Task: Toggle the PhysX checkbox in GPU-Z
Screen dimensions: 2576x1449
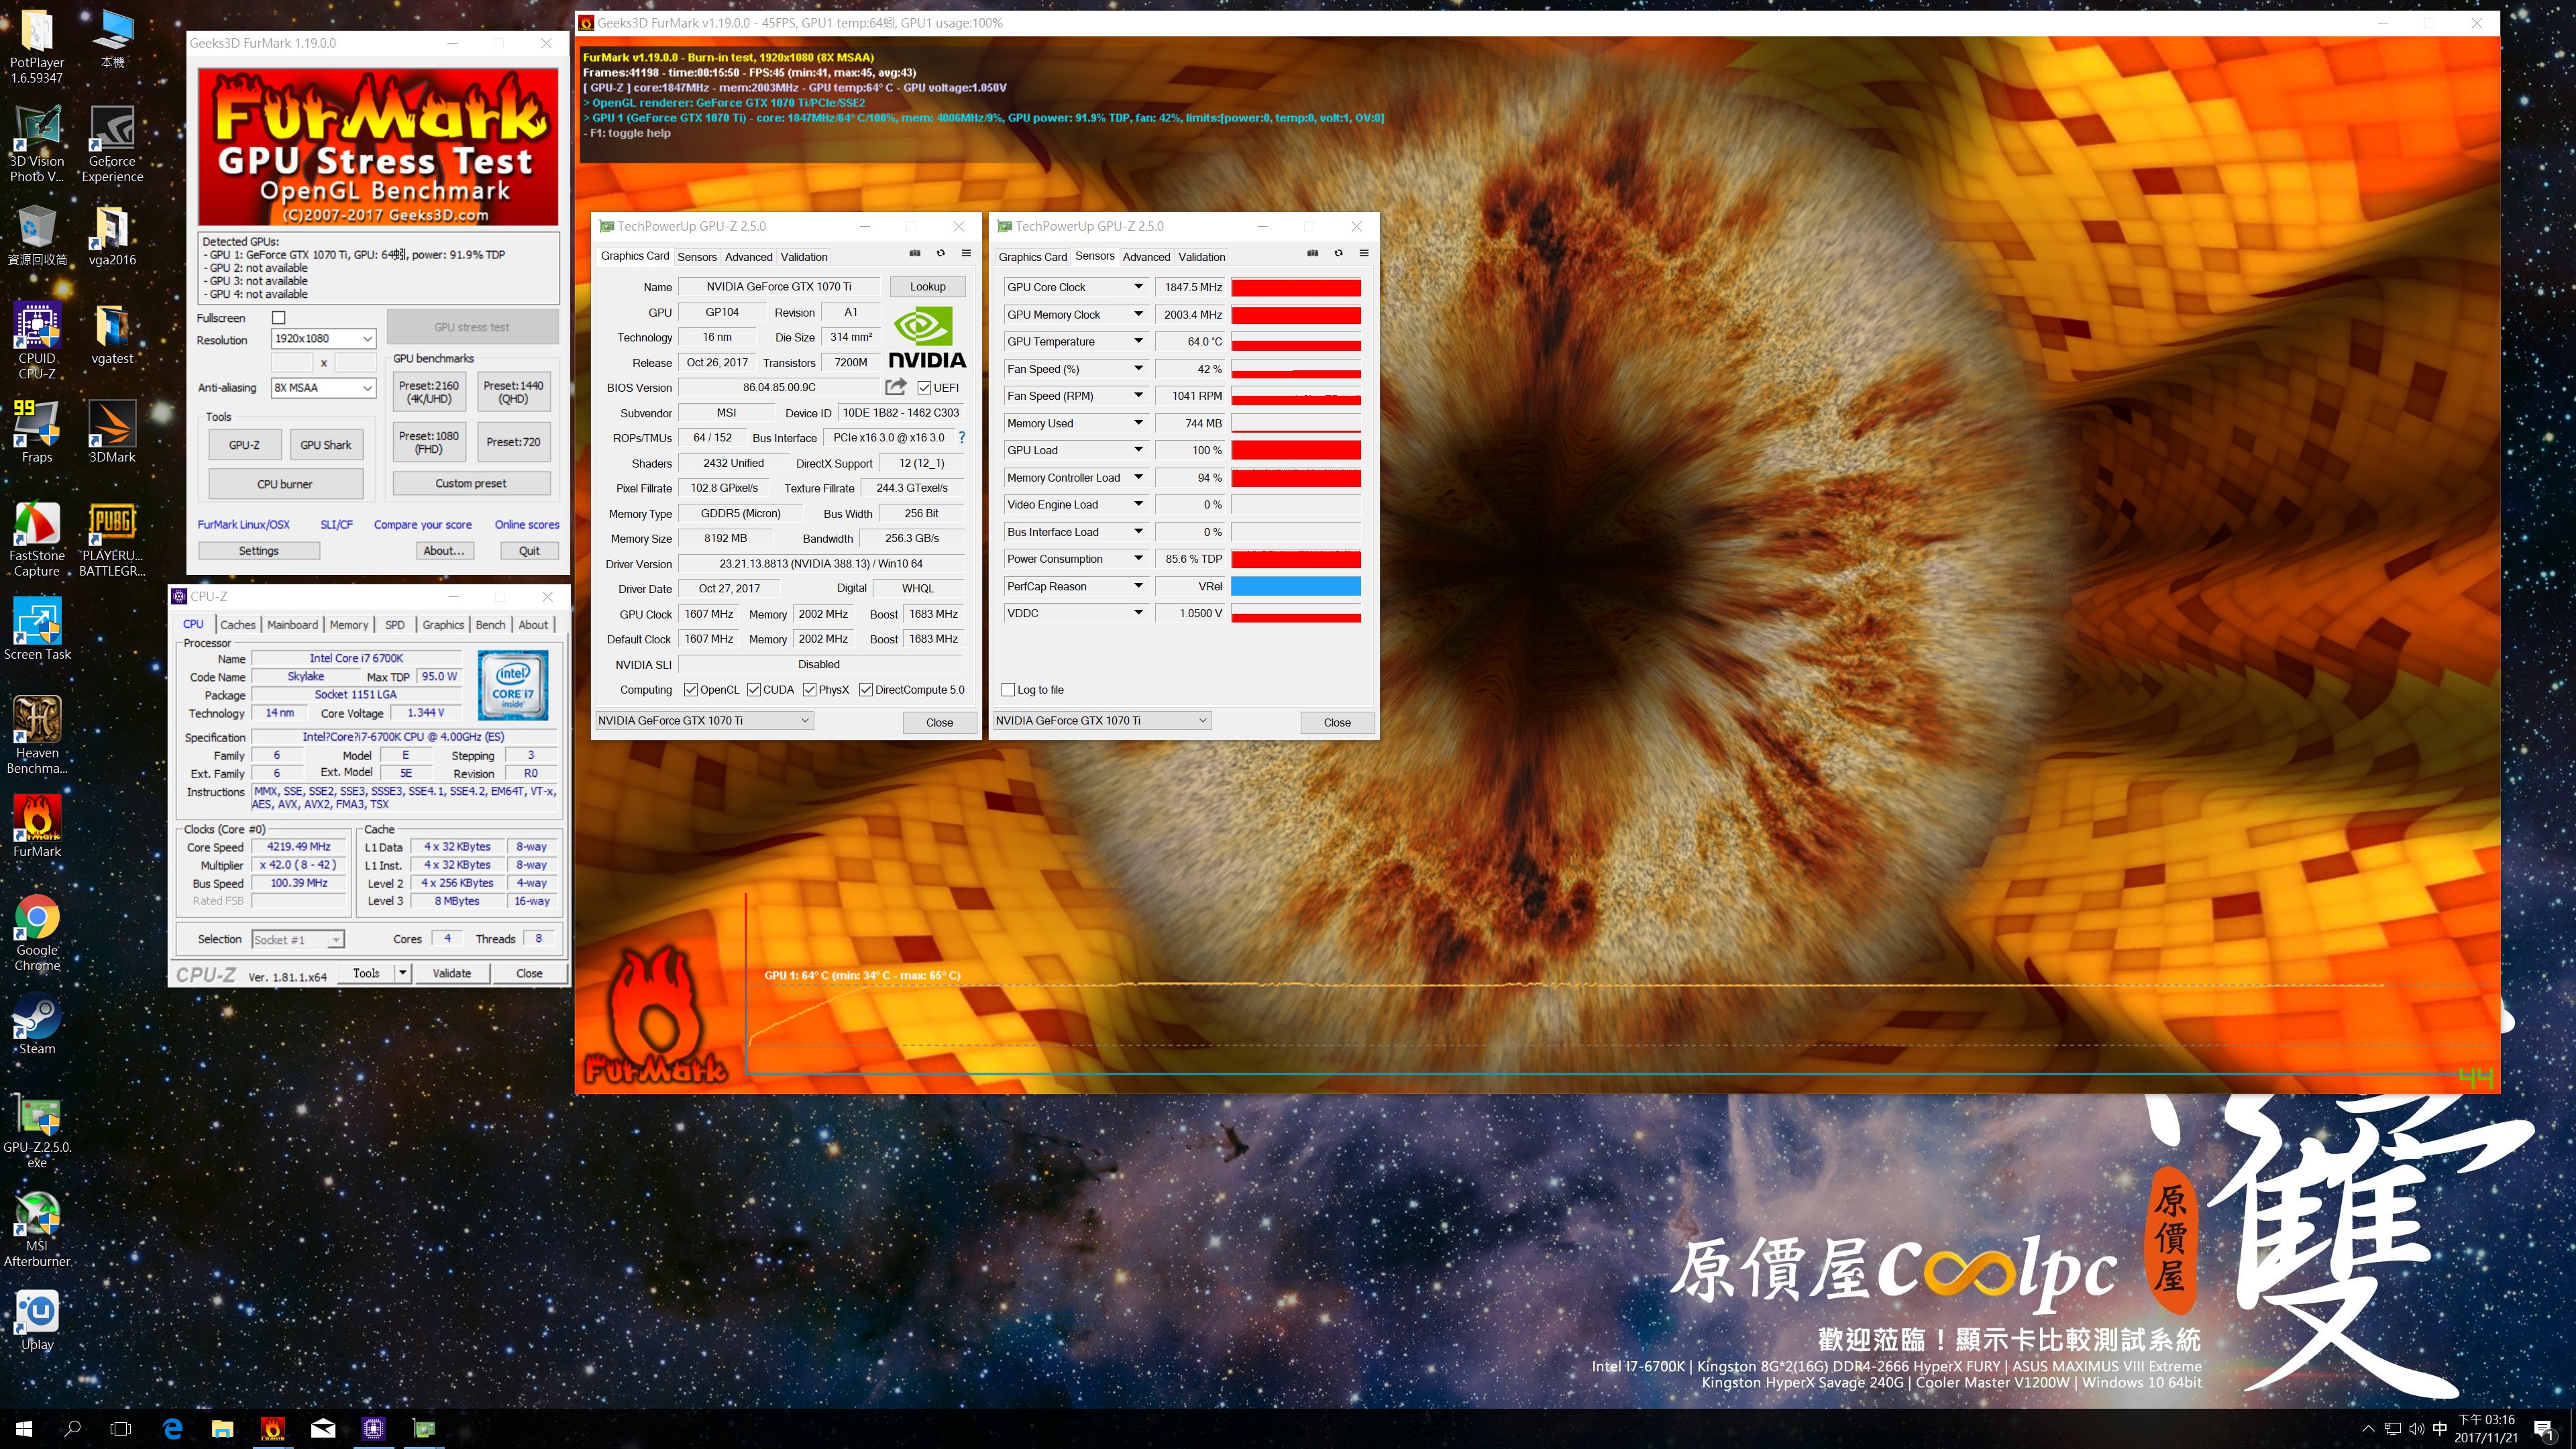Action: tap(809, 690)
